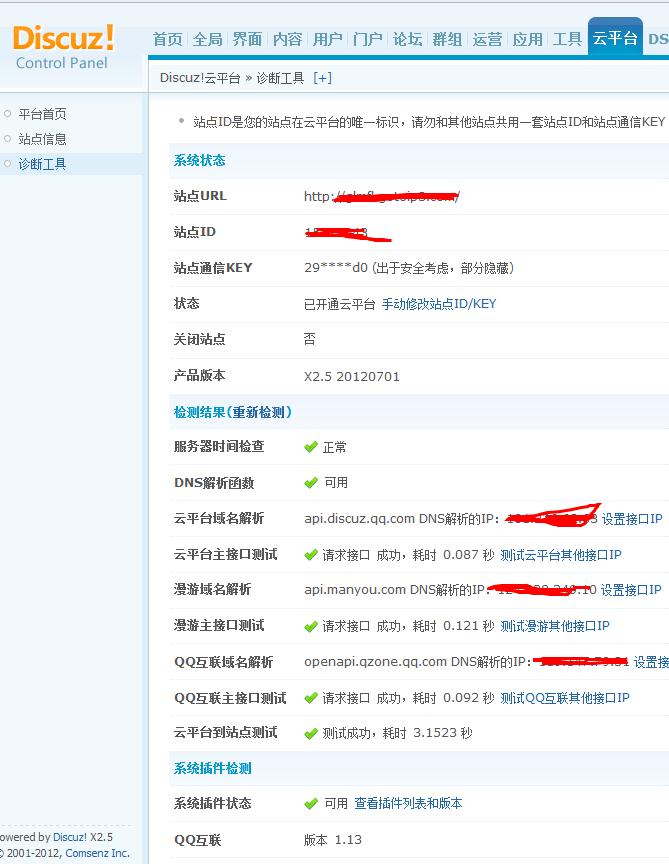
Task: Click the 已开通云平台 status text
Action: tap(339, 304)
